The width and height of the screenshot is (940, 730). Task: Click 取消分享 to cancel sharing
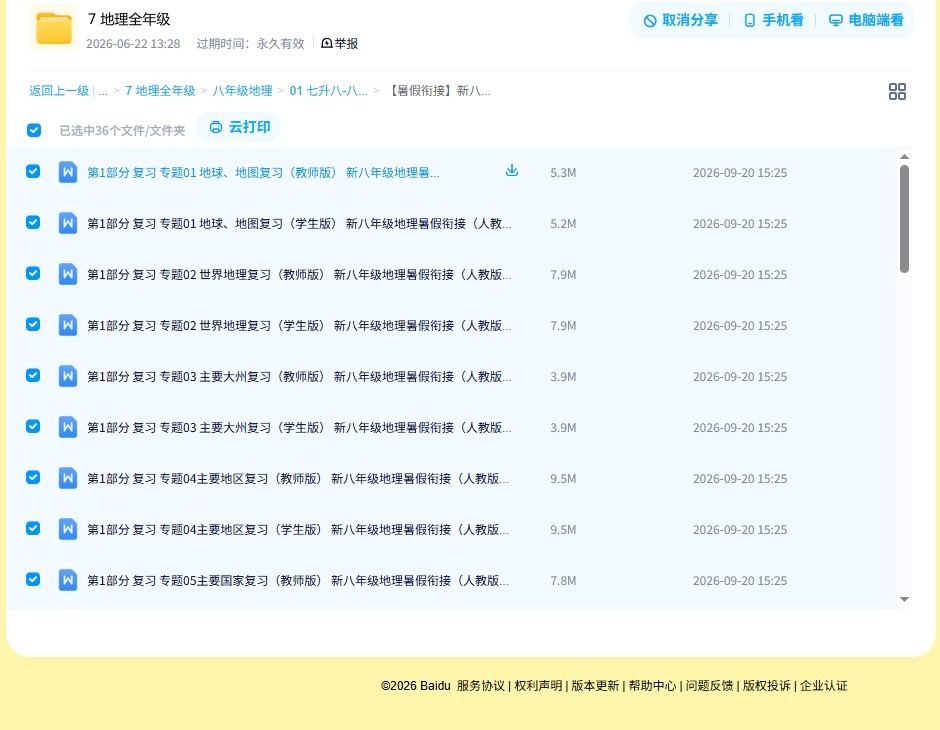[680, 20]
